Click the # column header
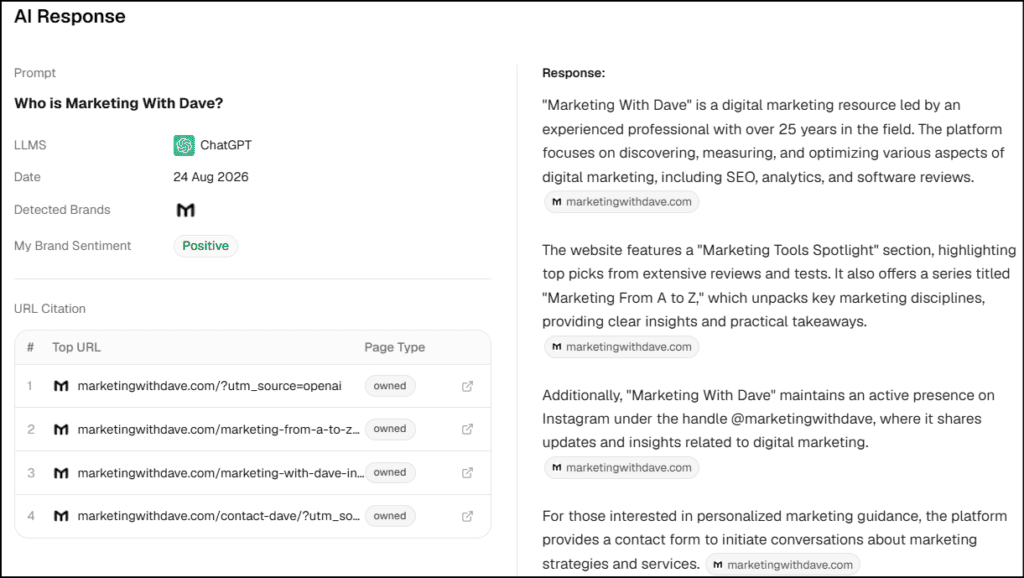Screen dimensions: 1024x578 click(30, 347)
